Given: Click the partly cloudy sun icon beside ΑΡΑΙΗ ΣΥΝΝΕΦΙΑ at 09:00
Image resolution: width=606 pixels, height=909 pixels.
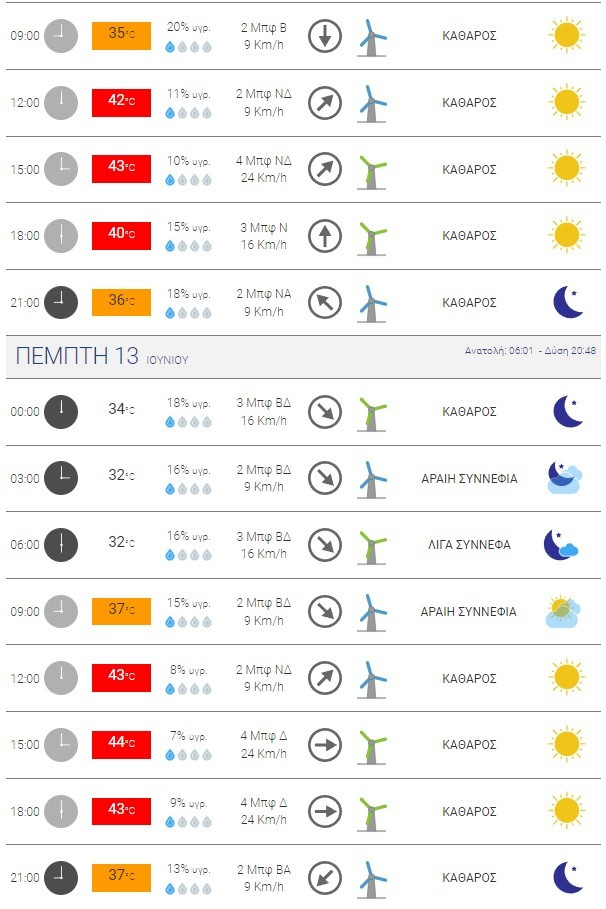Looking at the screenshot, I should click(563, 611).
